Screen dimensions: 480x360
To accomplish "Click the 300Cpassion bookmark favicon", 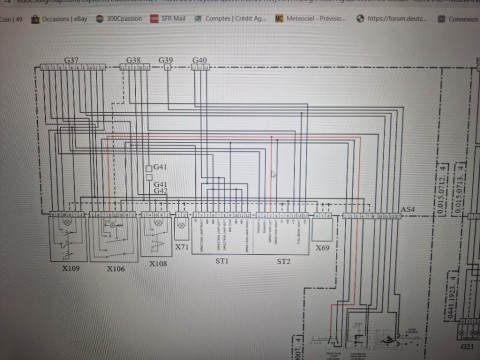I will coord(100,19).
